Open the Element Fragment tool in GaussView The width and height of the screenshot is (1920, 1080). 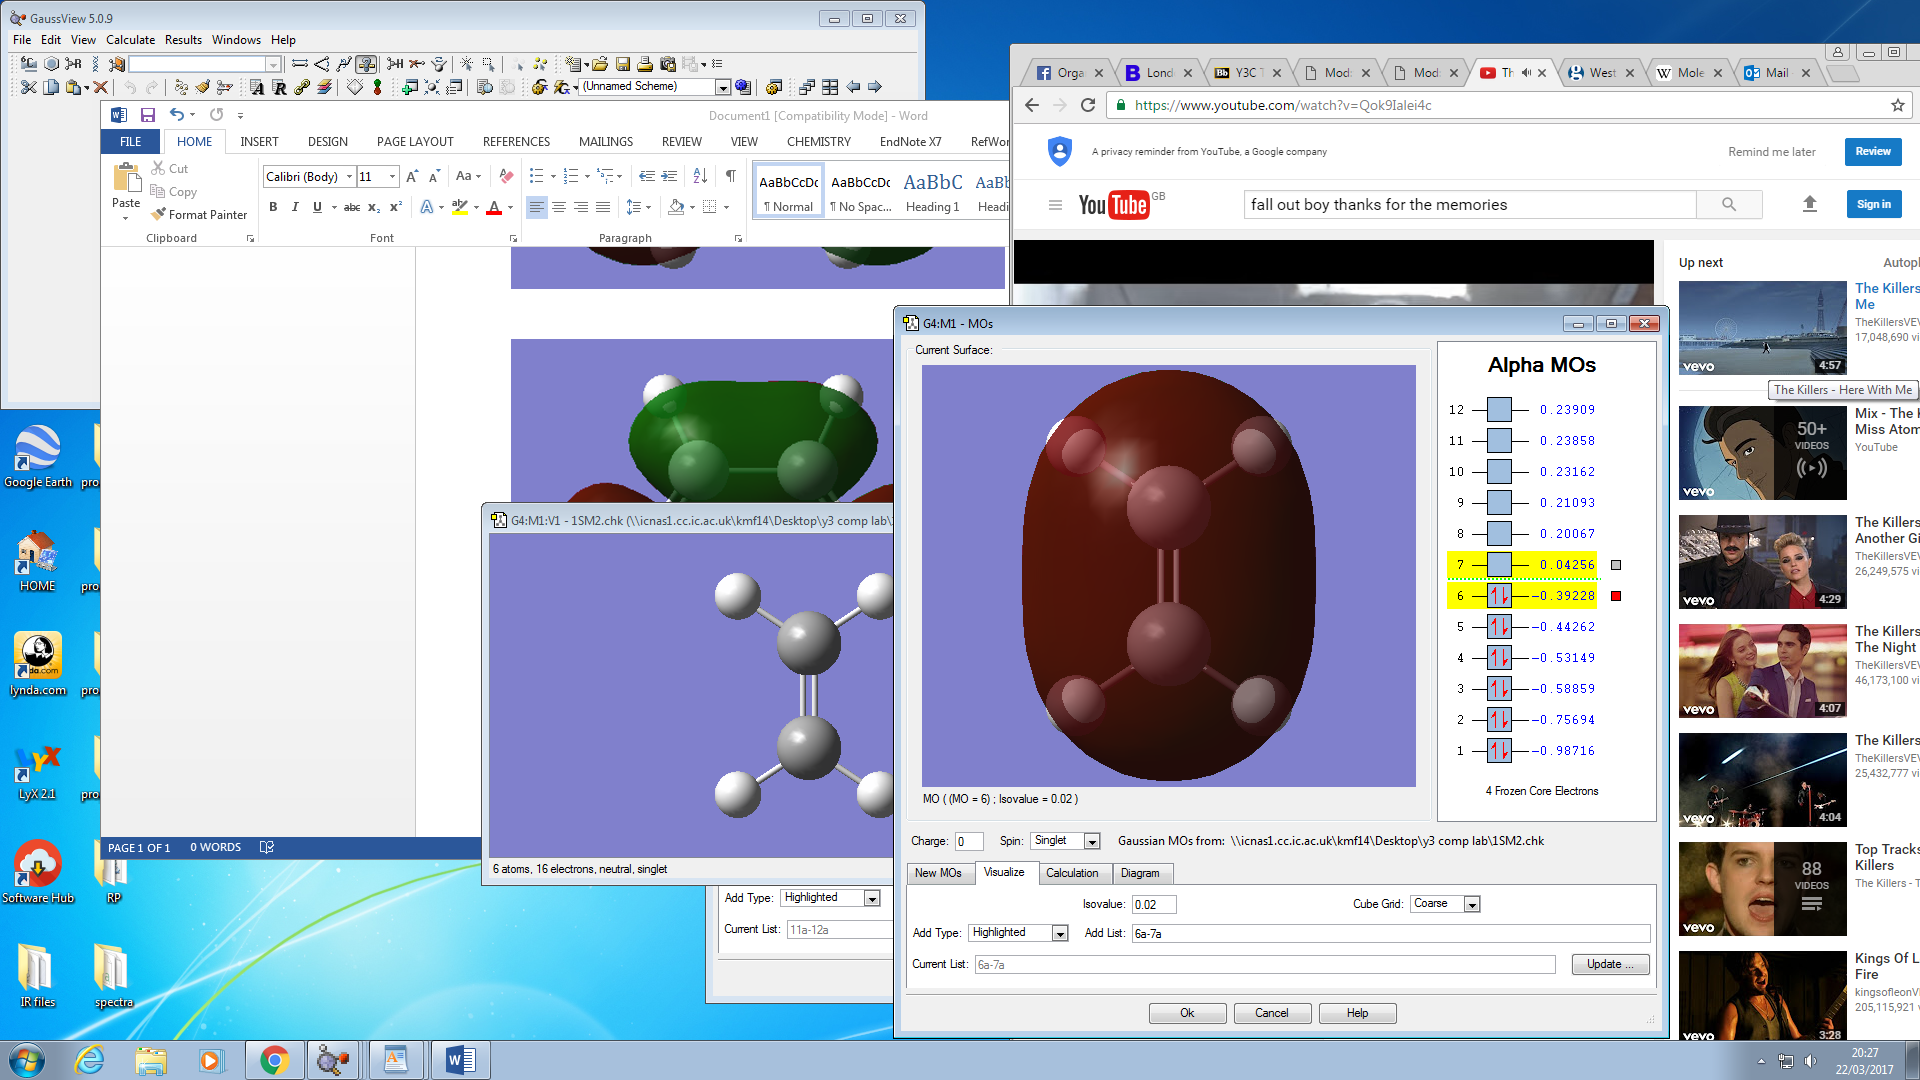(28, 64)
